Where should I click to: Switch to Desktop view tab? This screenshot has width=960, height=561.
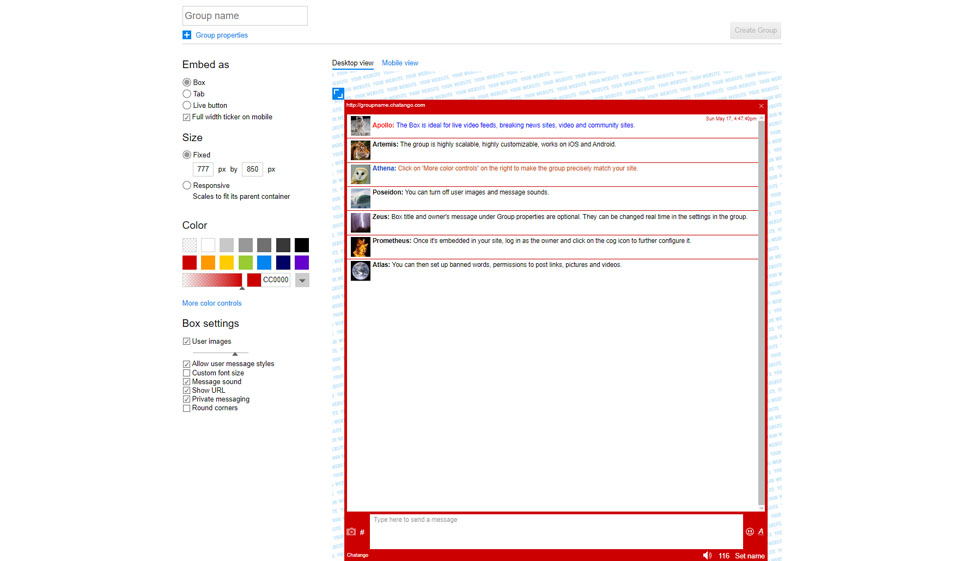352,63
